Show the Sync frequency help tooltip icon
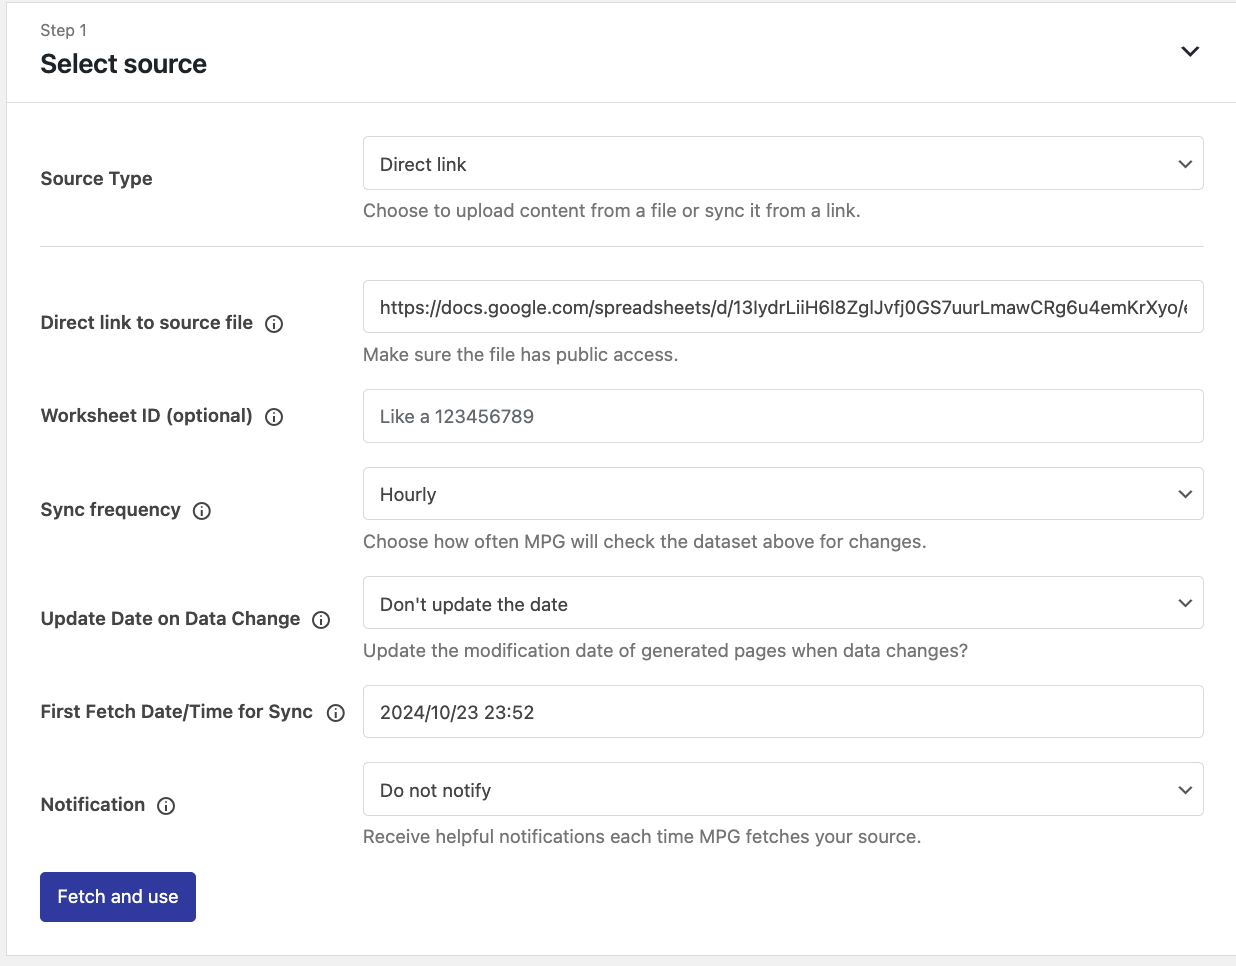Screen dimensions: 1236x966 [202, 511]
